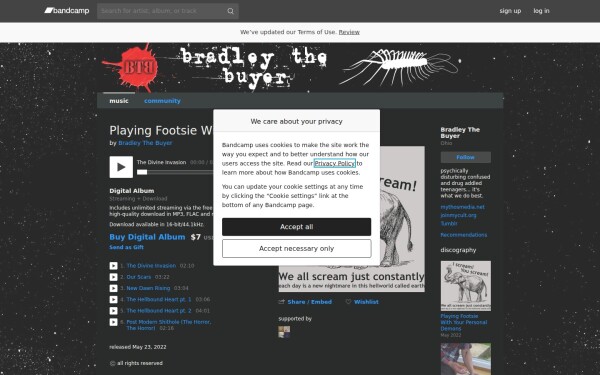This screenshot has width=600, height=375.
Task: Focus the artist, album, or track search field
Action: [x=168, y=11]
